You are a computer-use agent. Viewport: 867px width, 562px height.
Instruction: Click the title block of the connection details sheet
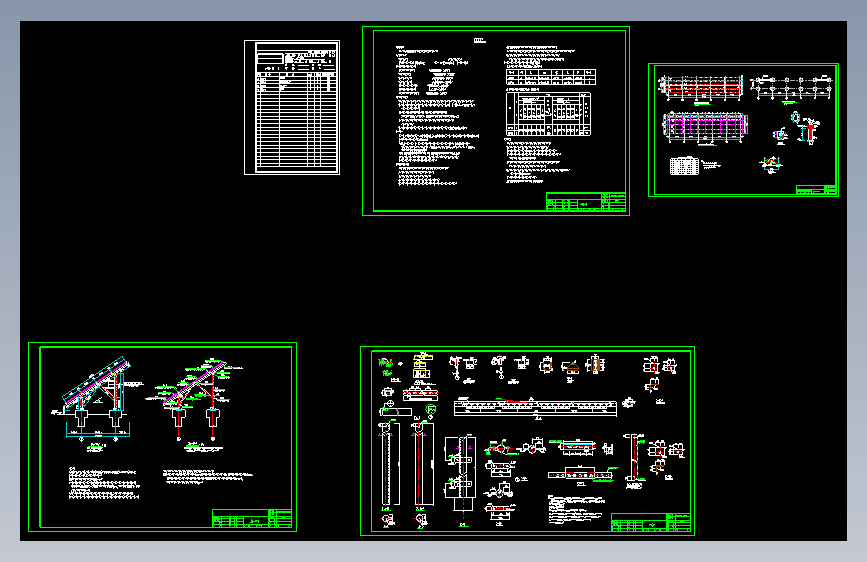click(x=651, y=522)
